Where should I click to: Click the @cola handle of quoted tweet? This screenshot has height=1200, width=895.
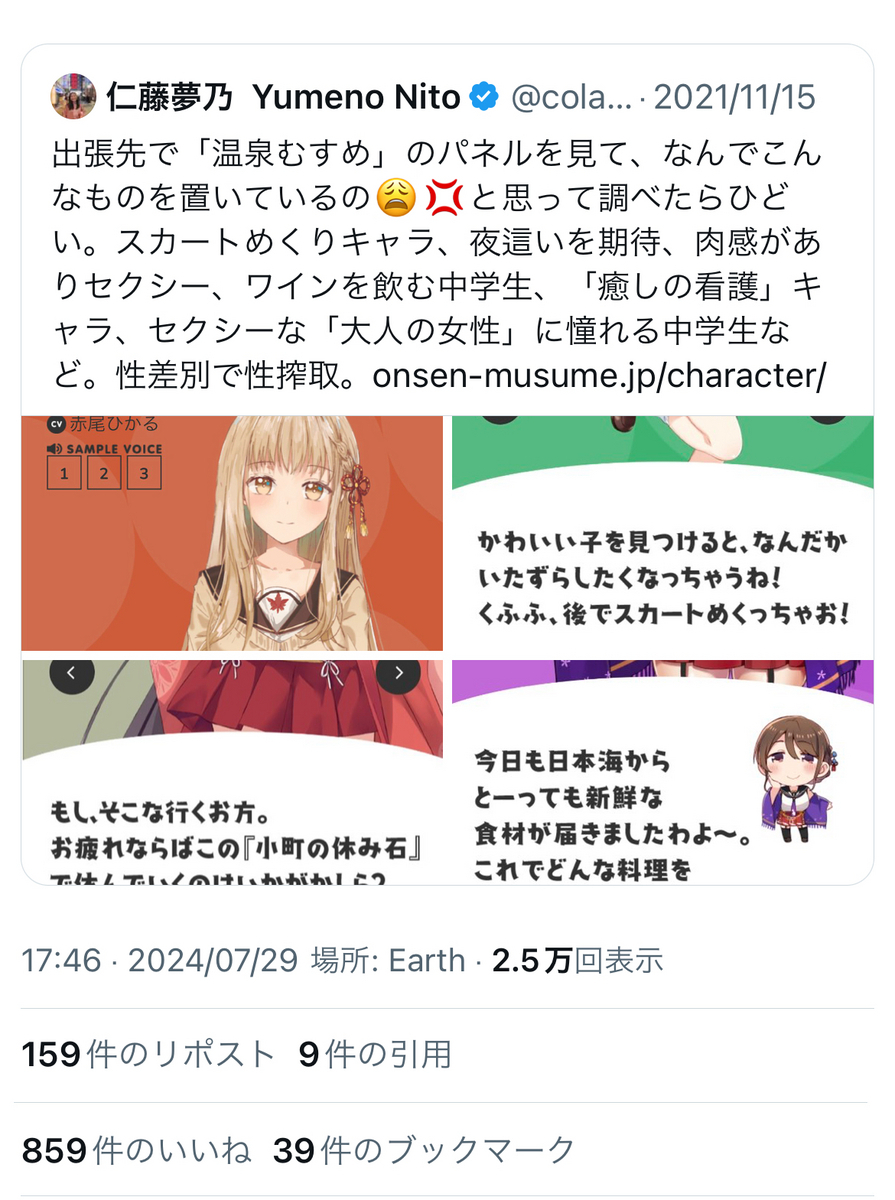coord(571,98)
